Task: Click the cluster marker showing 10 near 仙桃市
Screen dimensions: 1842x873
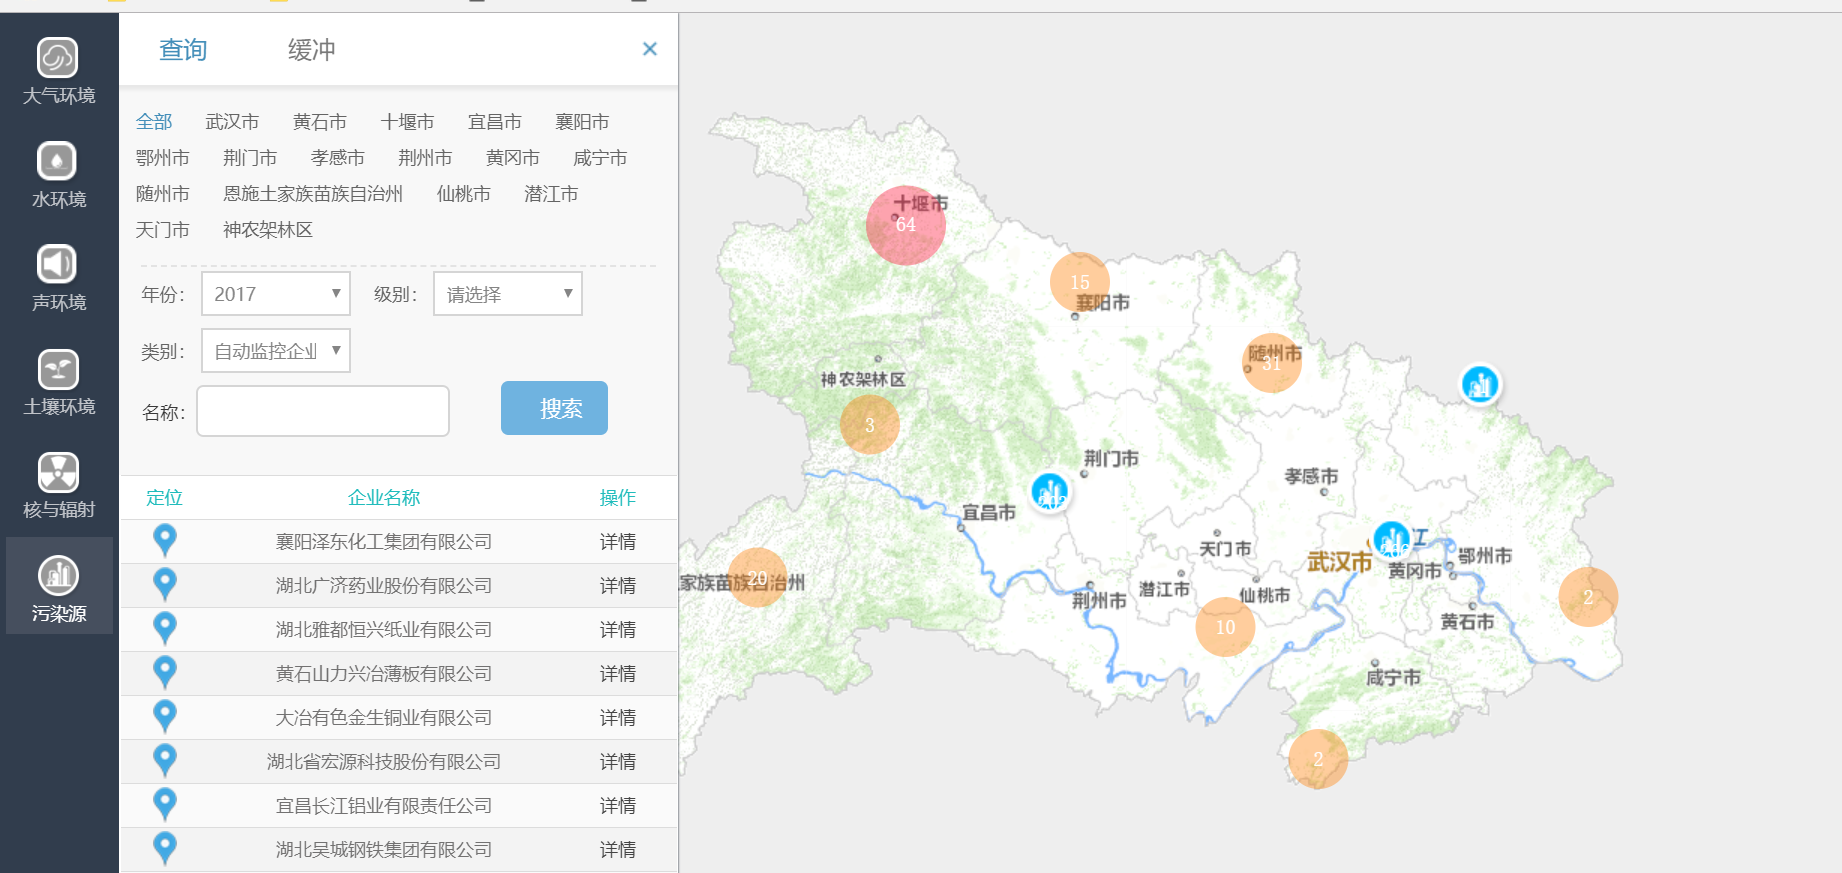Action: click(x=1225, y=627)
